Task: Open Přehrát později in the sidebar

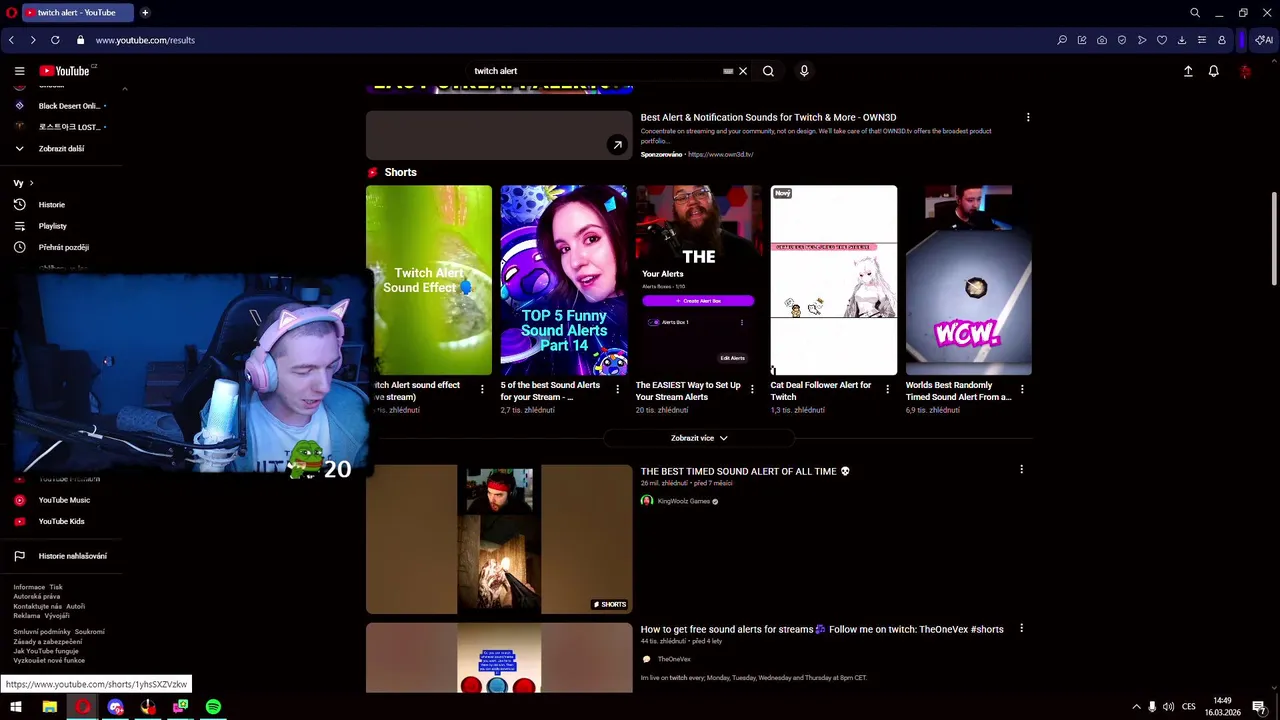Action: tap(62, 247)
